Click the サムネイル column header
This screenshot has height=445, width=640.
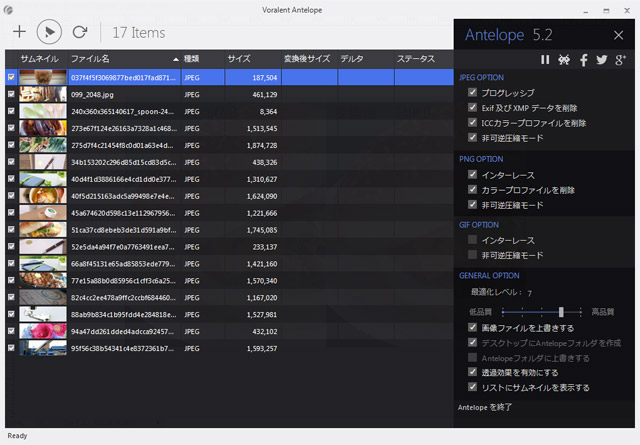40,59
